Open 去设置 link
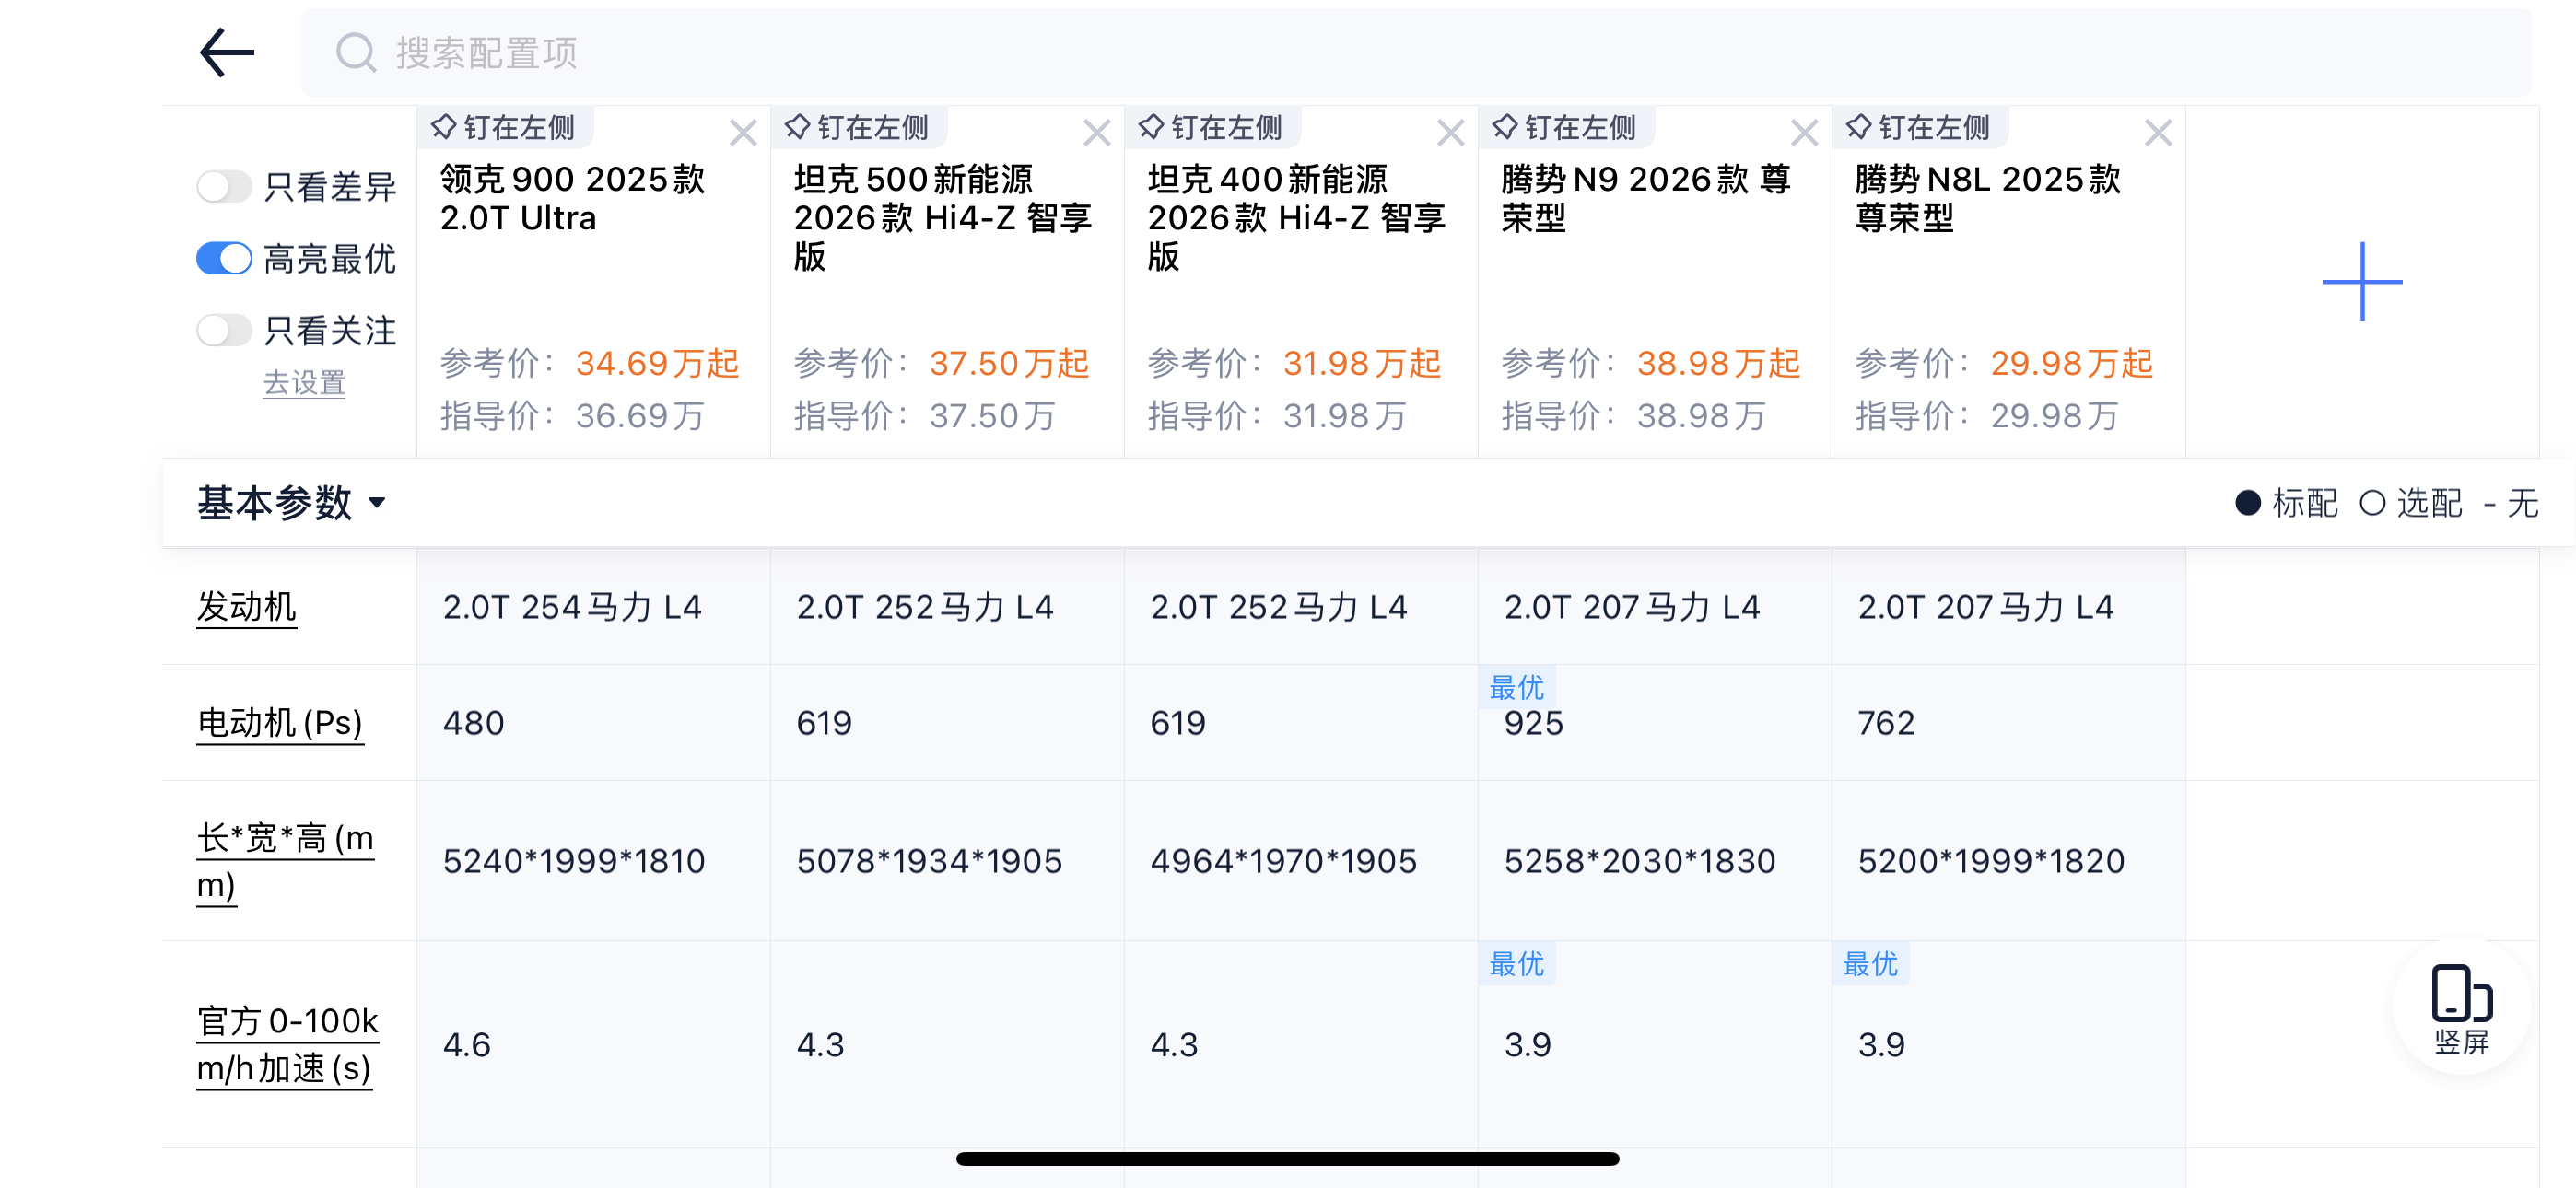The height and width of the screenshot is (1188, 2576). pyautogui.click(x=304, y=383)
